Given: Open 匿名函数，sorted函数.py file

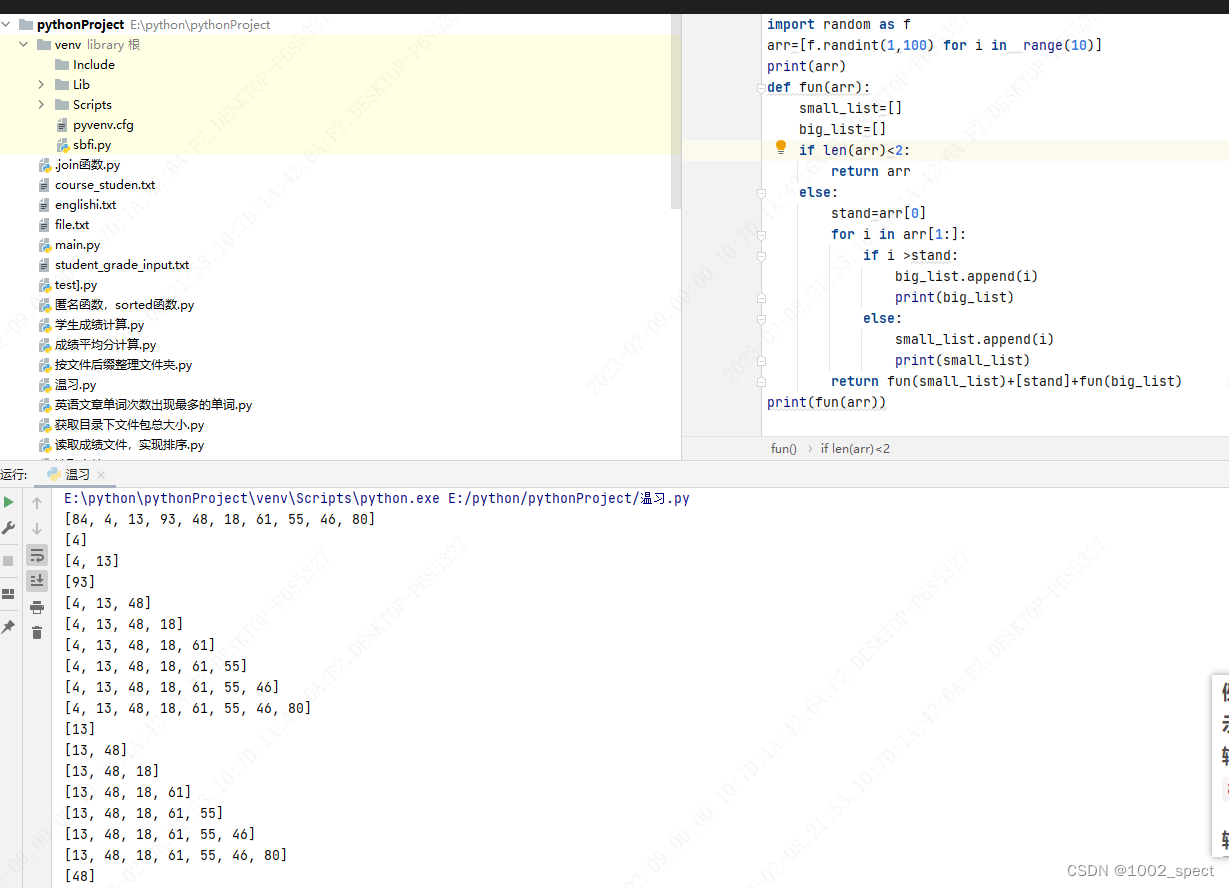Looking at the screenshot, I should pyautogui.click(x=125, y=305).
